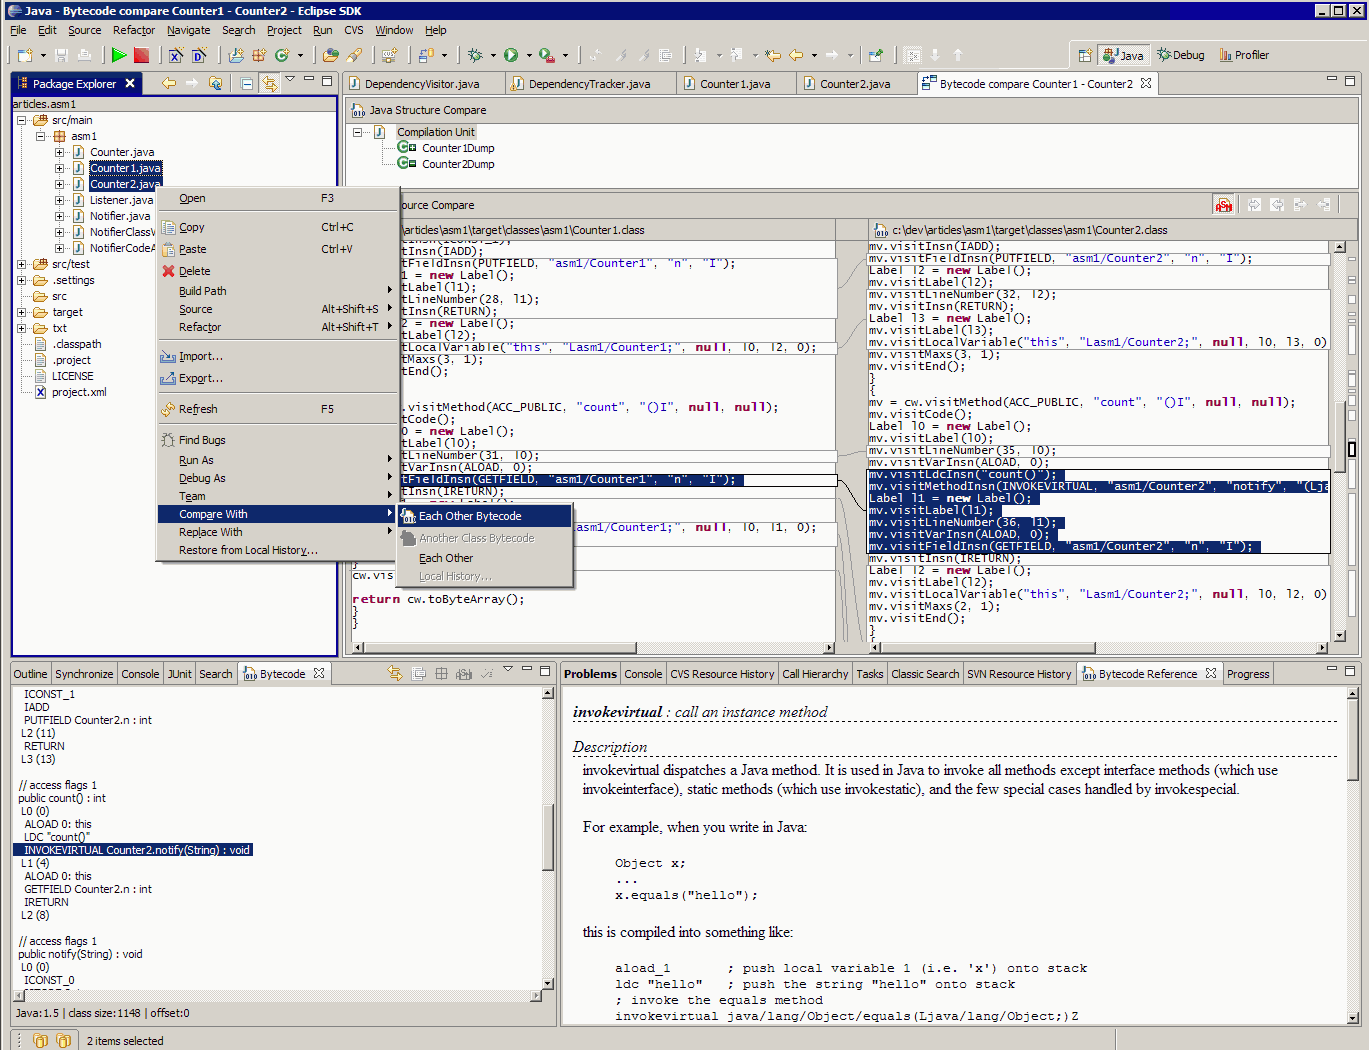Image resolution: width=1369 pixels, height=1050 pixels.
Task: Toggle Link with Editor in Package Explorer
Action: [x=269, y=84]
